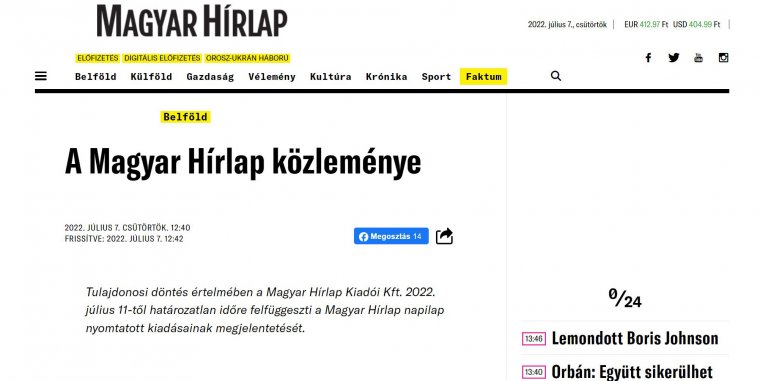The width and height of the screenshot is (760, 381).
Task: Click the article share arrow icon
Action: 444,236
